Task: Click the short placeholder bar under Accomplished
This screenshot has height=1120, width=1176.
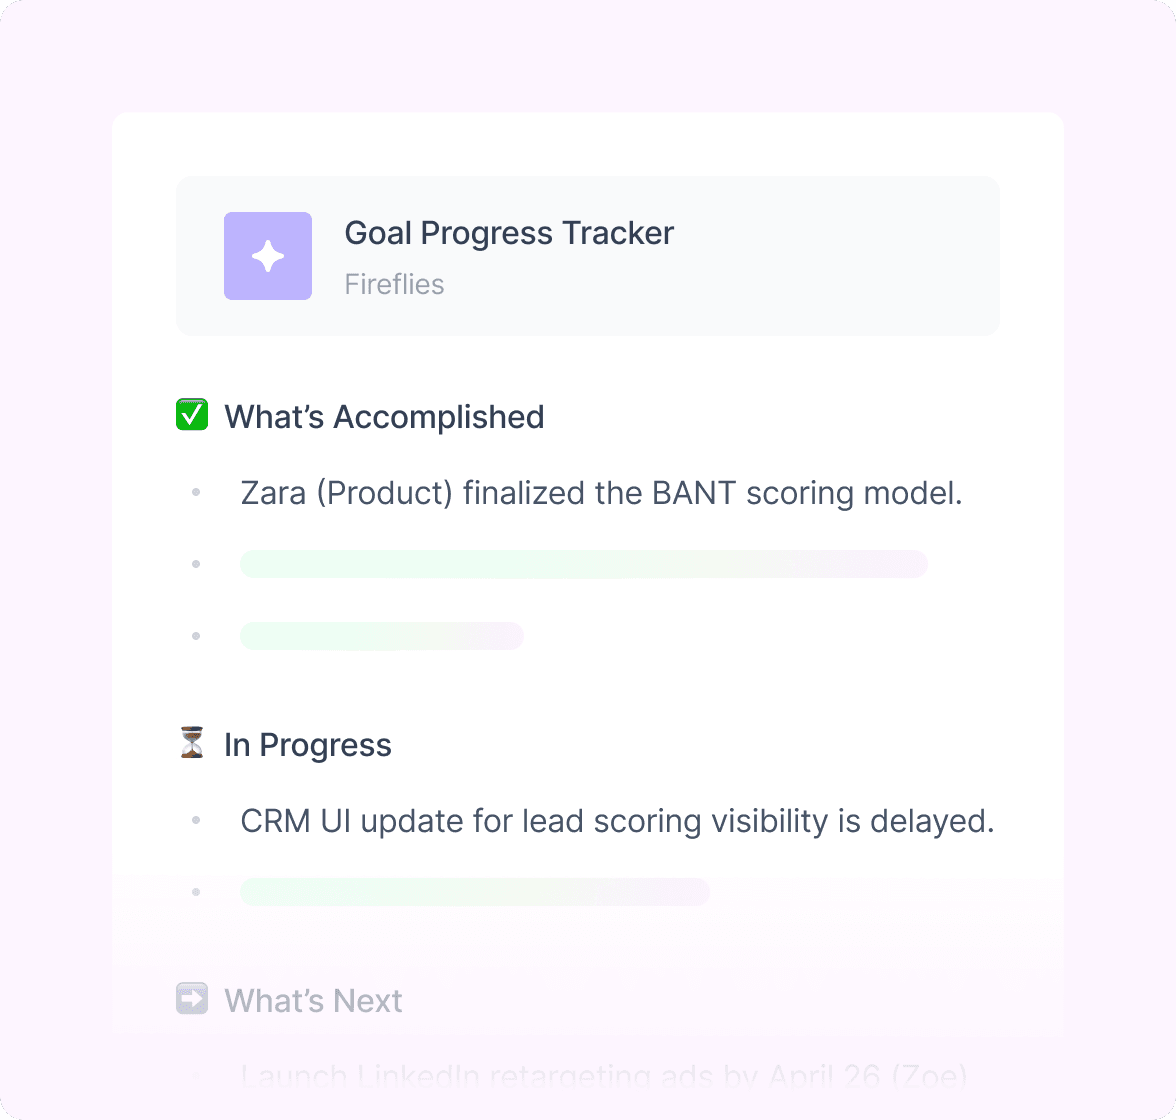Action: [x=382, y=636]
